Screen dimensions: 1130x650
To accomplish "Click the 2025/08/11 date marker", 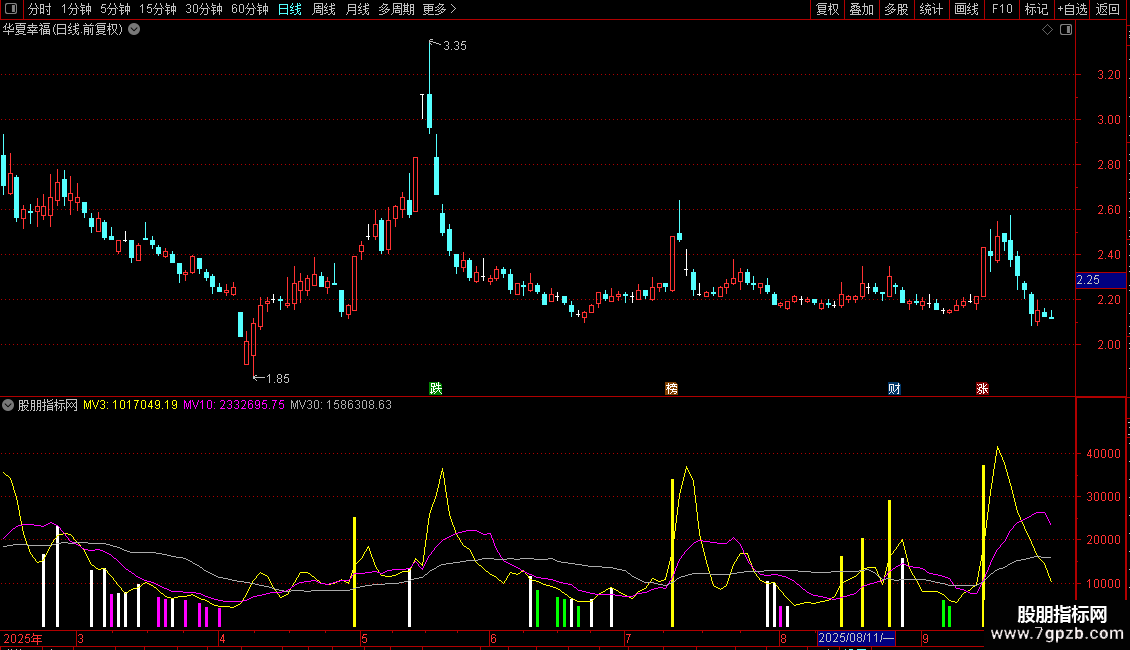I will point(856,638).
